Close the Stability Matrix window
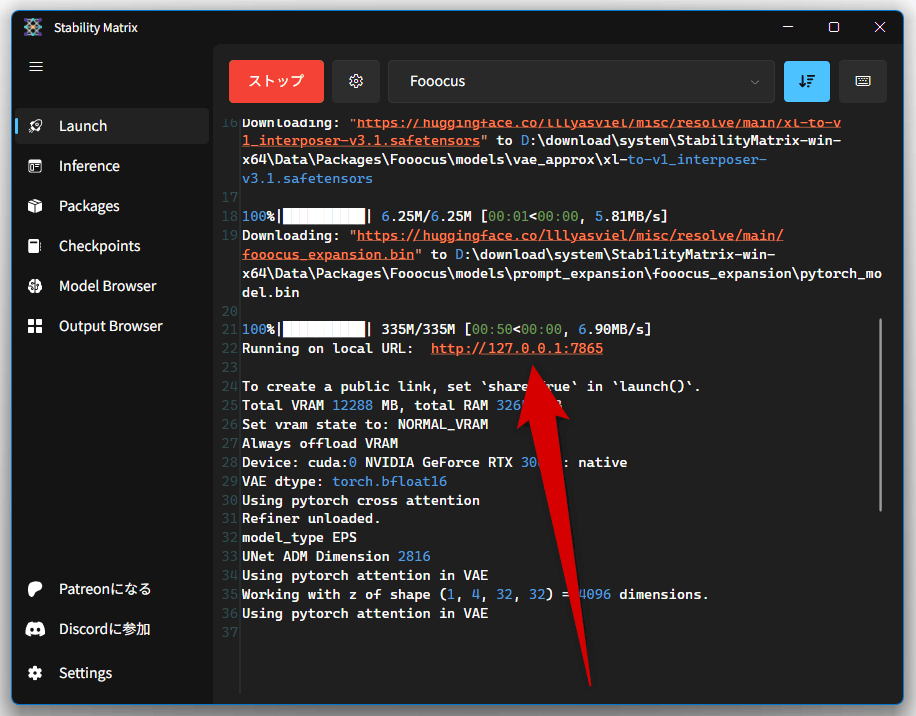Viewport: 916px width, 716px height. [880, 27]
